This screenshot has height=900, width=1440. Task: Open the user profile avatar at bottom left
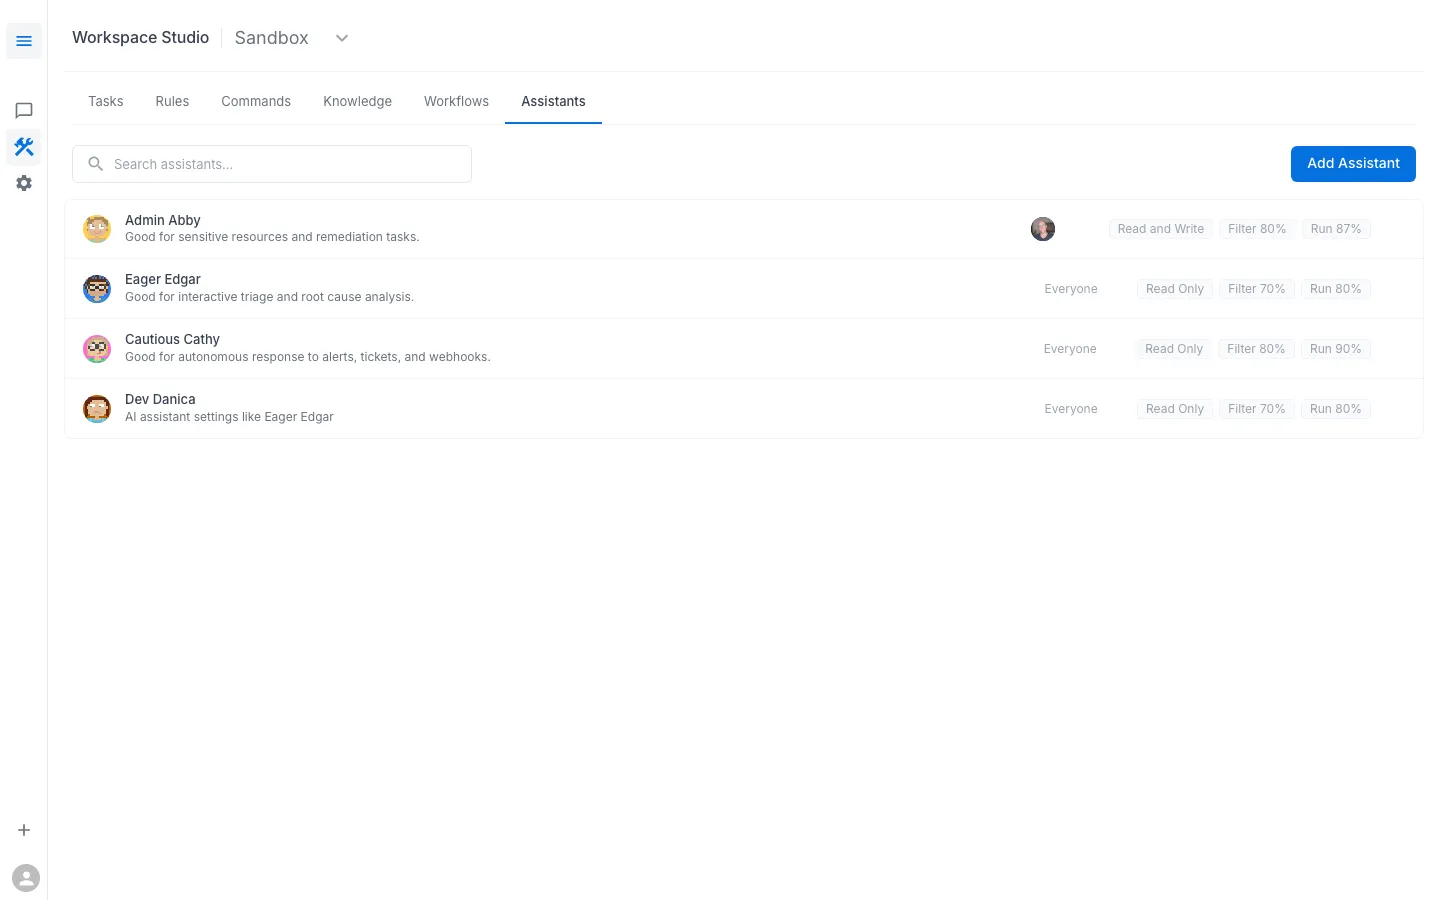pos(26,877)
